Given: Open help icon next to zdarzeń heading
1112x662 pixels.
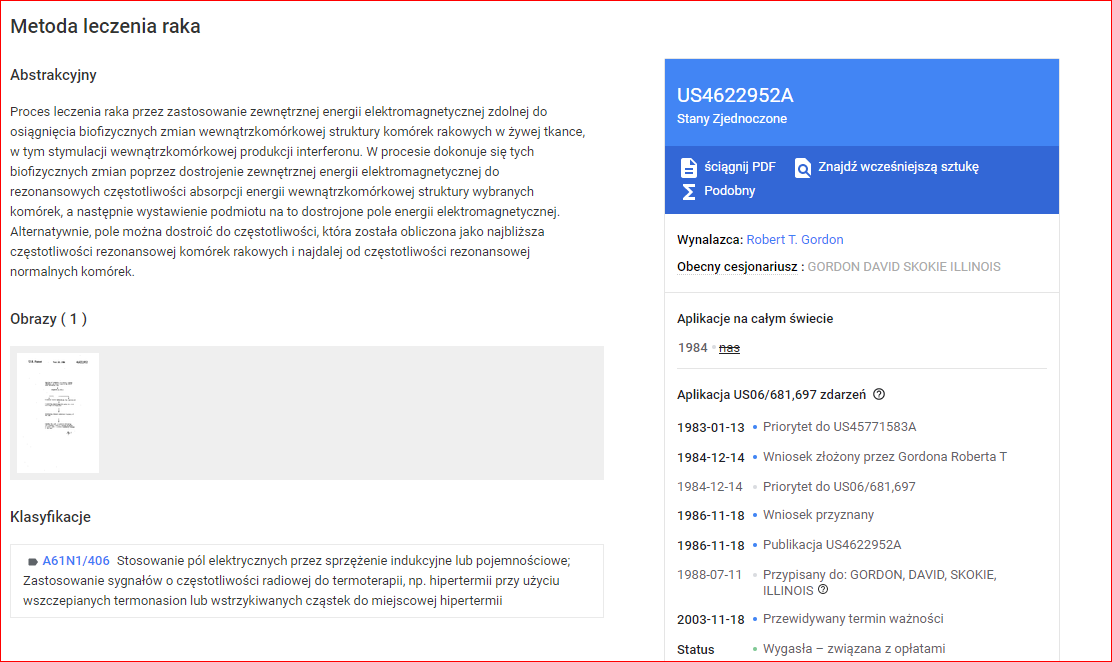Looking at the screenshot, I should click(879, 395).
